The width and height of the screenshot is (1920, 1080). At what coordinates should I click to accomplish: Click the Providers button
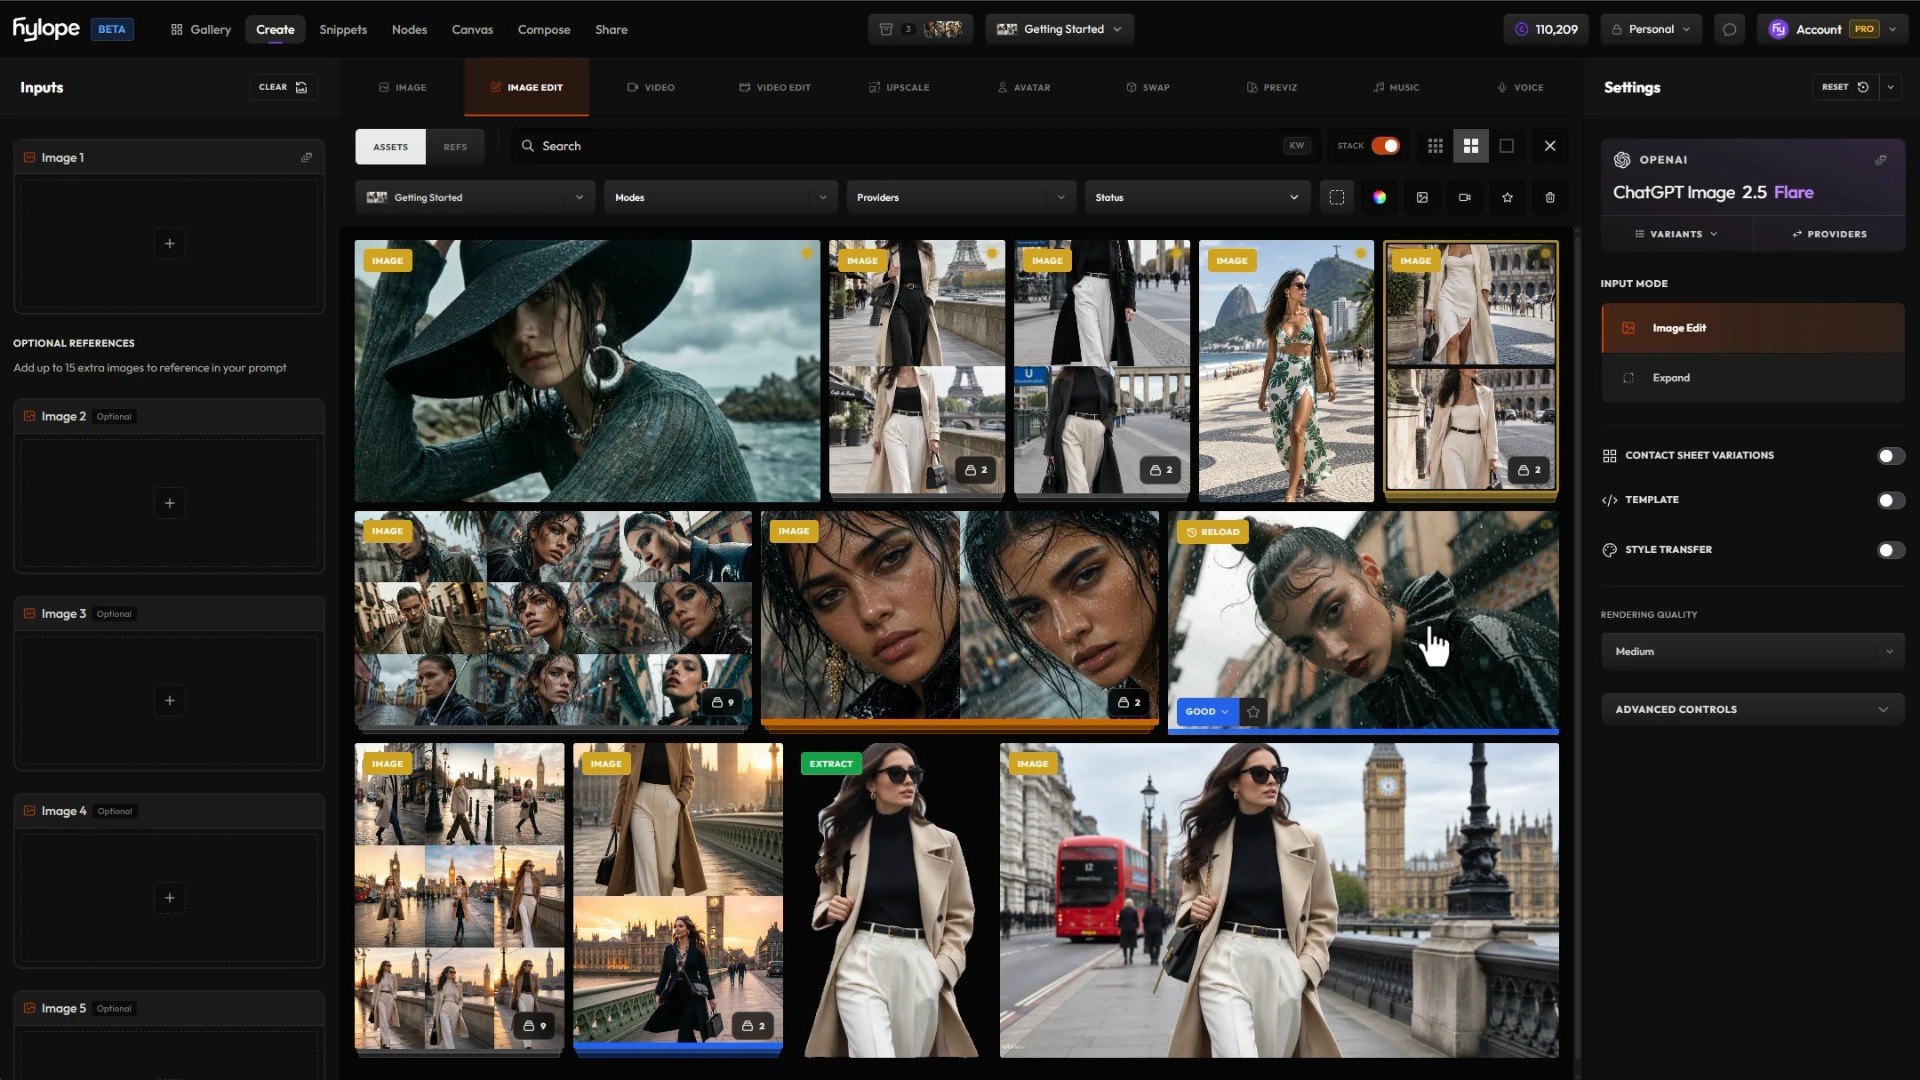click(1829, 234)
